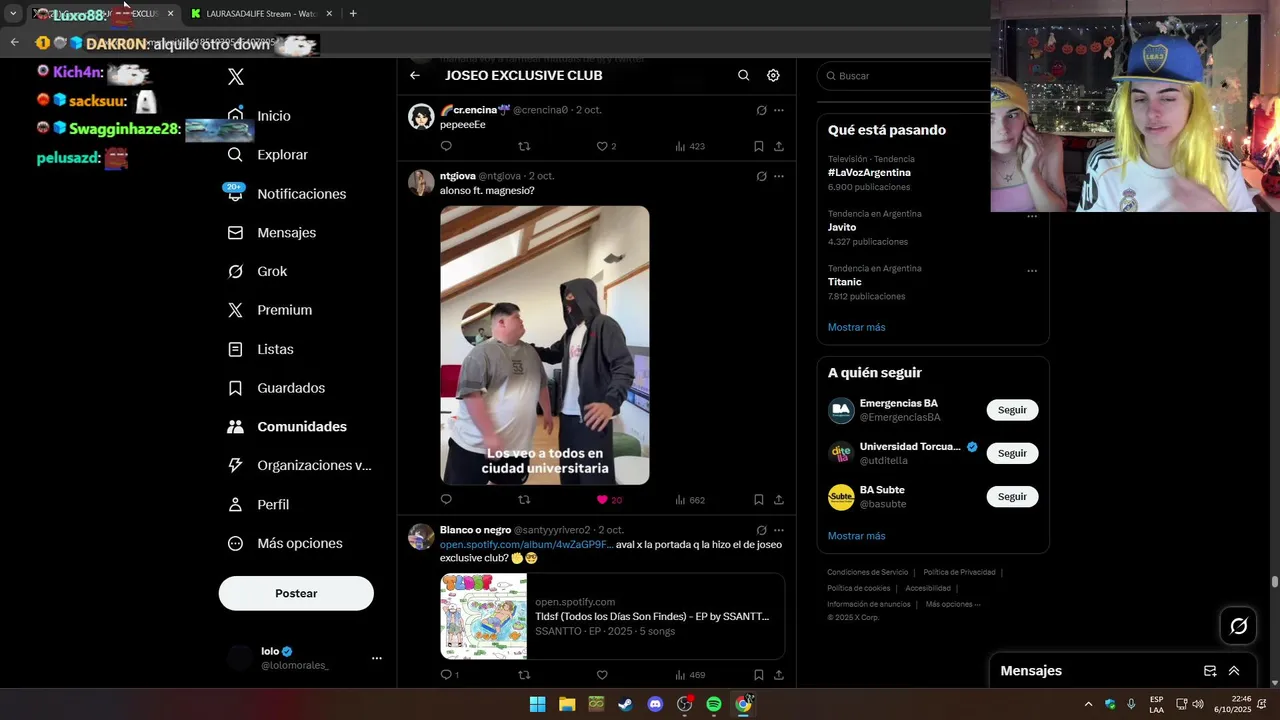This screenshot has width=1280, height=720.
Task: Open a new browser tab
Action: point(353,14)
